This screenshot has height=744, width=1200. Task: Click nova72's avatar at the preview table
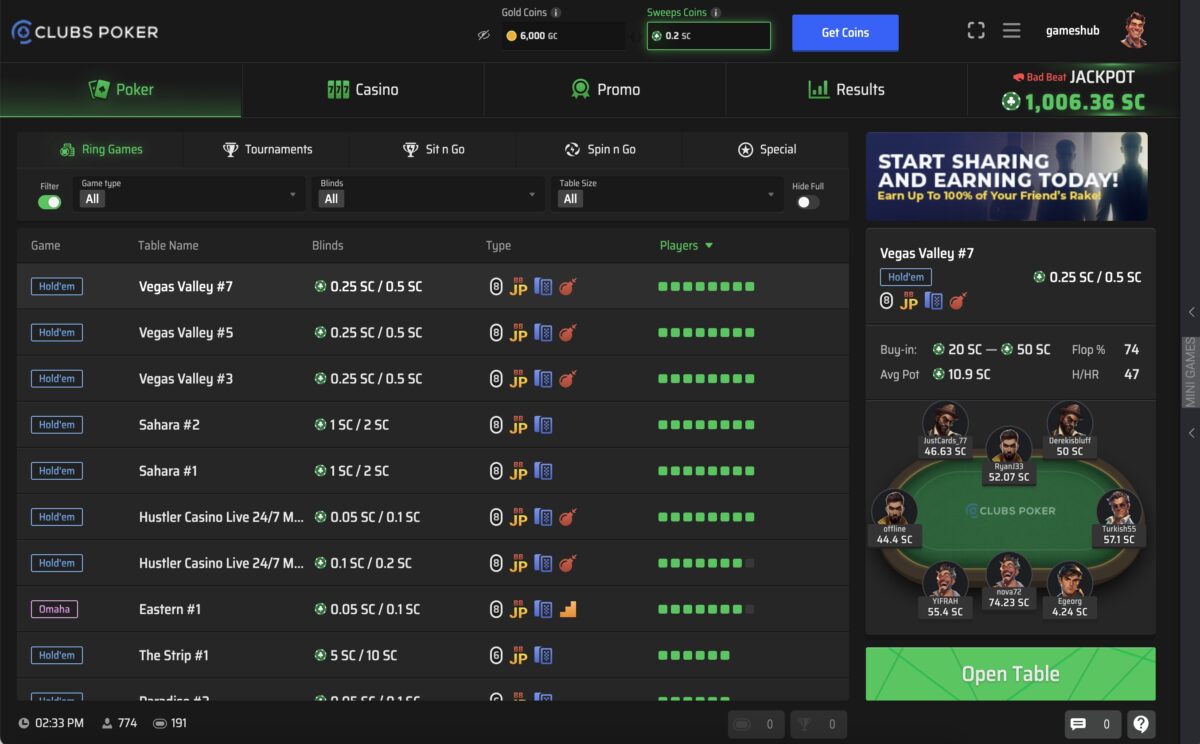[1008, 571]
